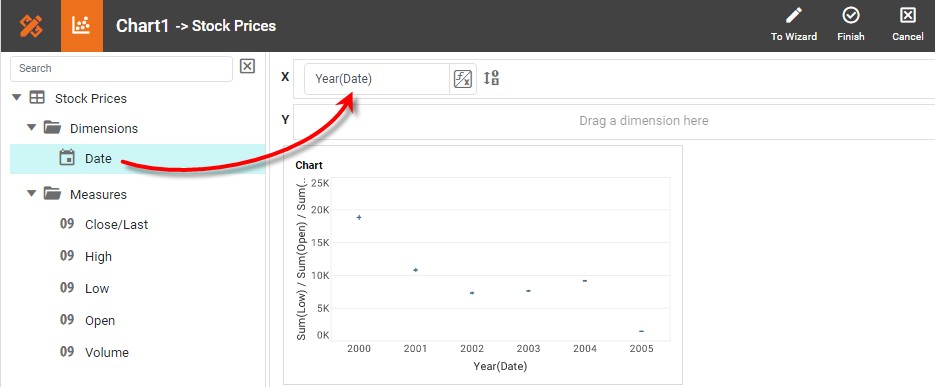The height and width of the screenshot is (387, 935).
Task: Click the Dimensions folder icon
Action: tap(52, 128)
